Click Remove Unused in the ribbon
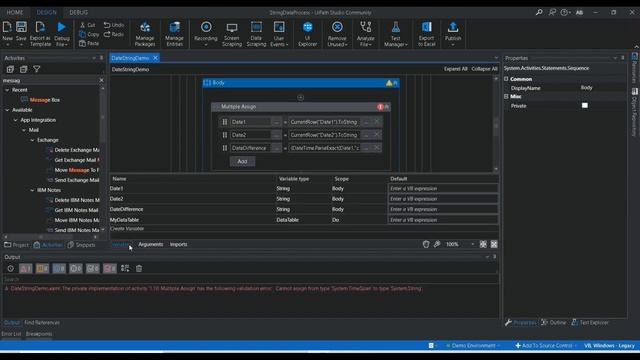This screenshot has height=360, width=640. (337, 33)
